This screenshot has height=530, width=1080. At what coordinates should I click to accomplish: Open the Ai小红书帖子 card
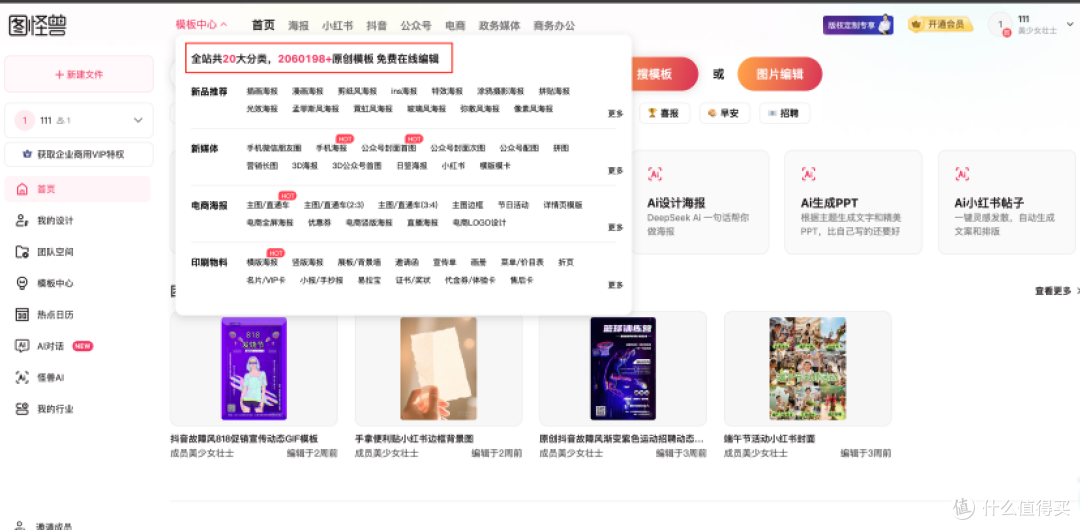point(1006,202)
